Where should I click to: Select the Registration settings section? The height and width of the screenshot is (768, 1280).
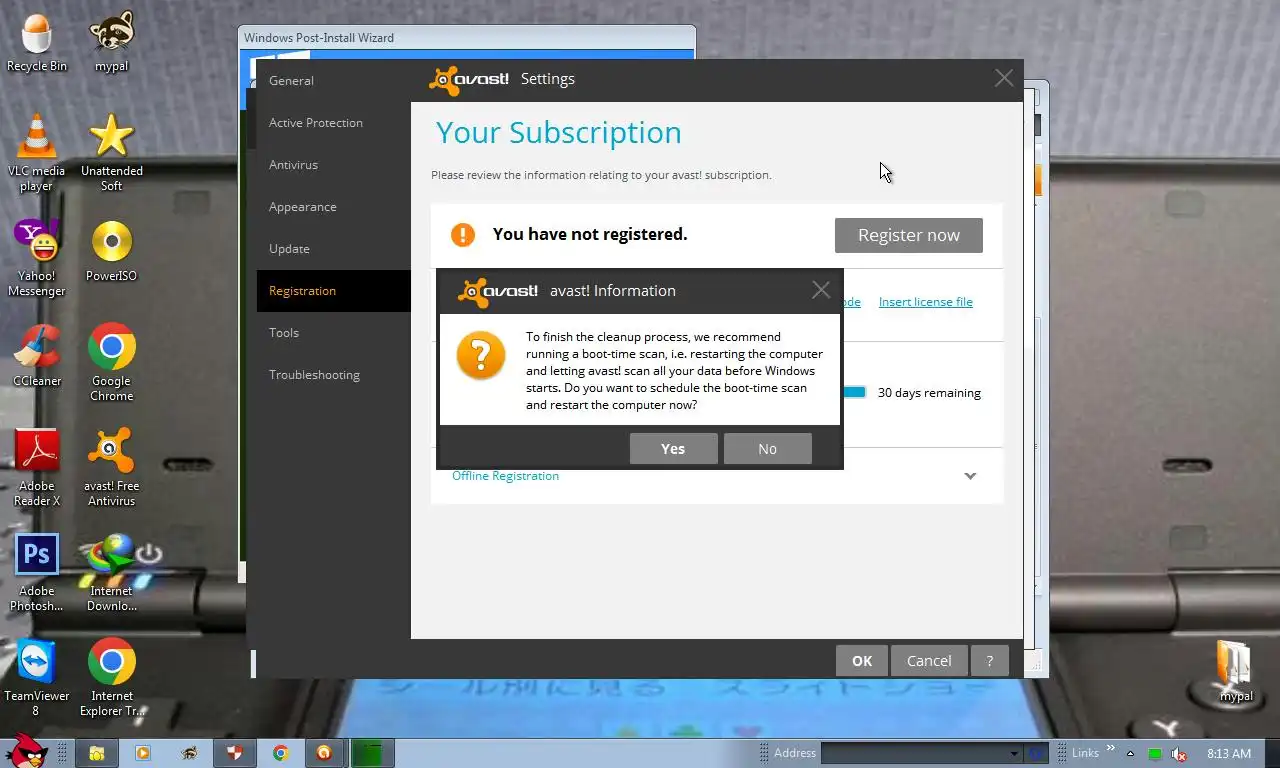coord(333,291)
